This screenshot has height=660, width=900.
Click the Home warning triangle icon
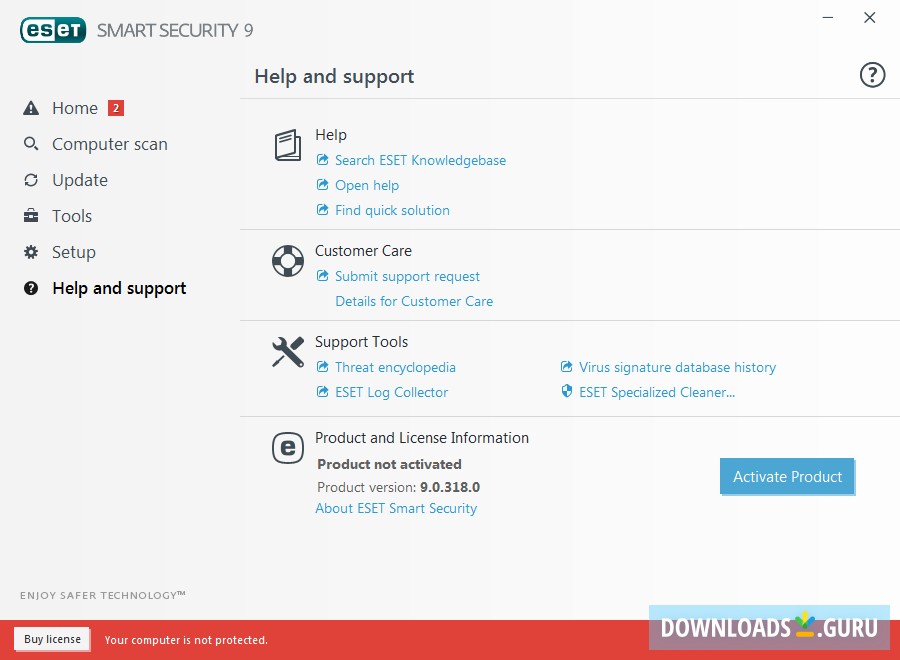pyautogui.click(x=31, y=108)
